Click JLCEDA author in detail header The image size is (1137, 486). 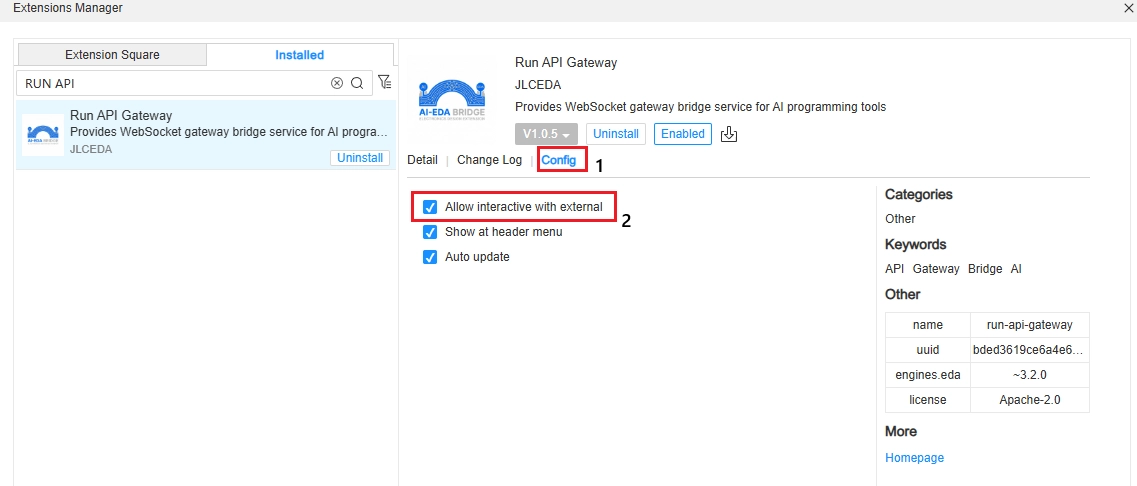(x=538, y=85)
